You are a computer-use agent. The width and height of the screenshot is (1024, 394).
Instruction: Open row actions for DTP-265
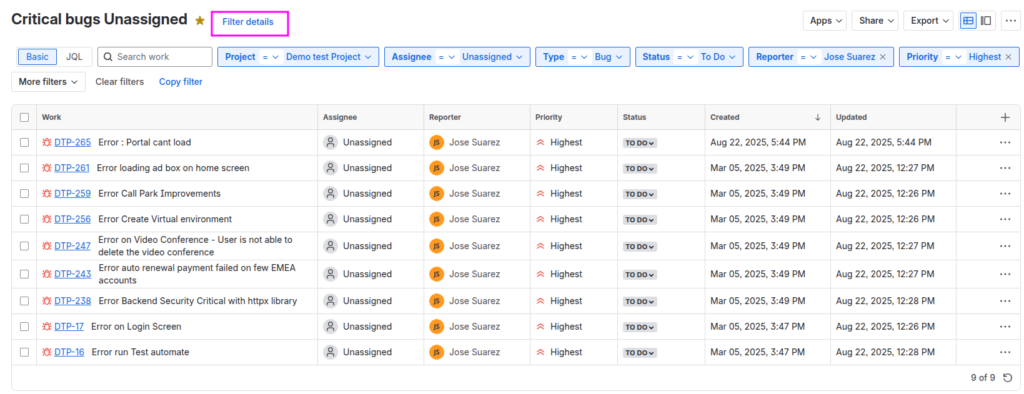[1005, 142]
